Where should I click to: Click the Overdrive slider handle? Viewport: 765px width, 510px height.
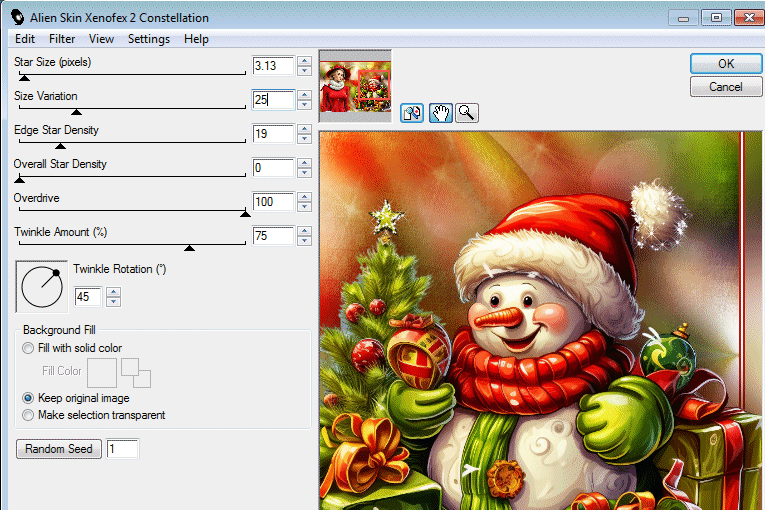pyautogui.click(x=245, y=214)
